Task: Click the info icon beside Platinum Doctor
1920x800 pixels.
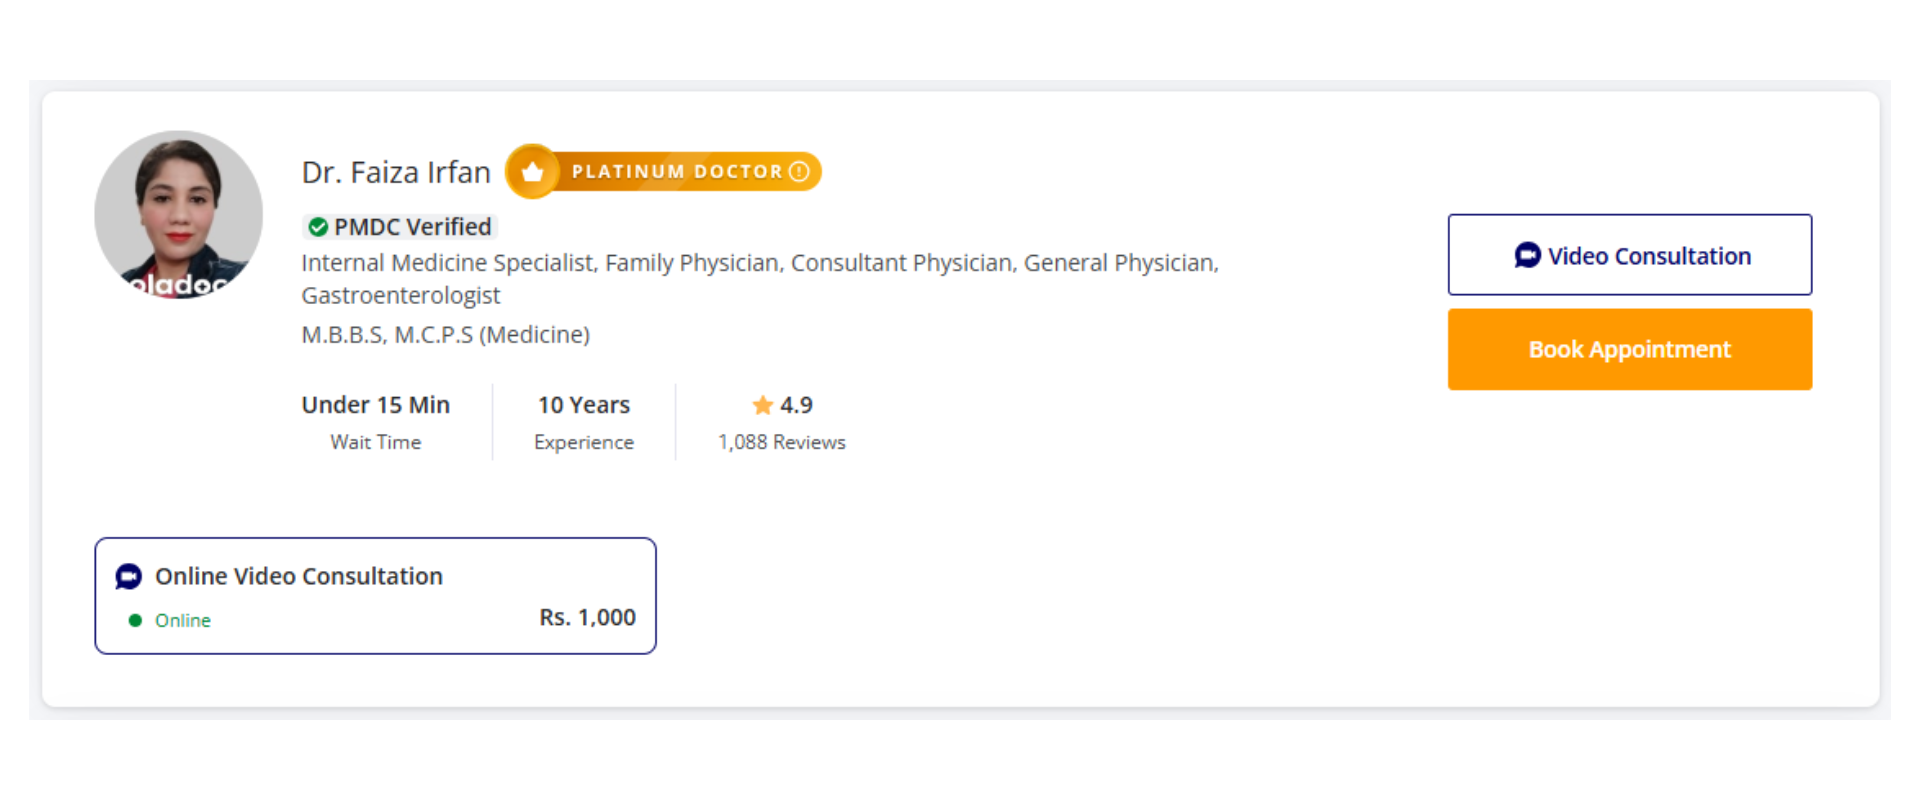Action: (x=799, y=172)
